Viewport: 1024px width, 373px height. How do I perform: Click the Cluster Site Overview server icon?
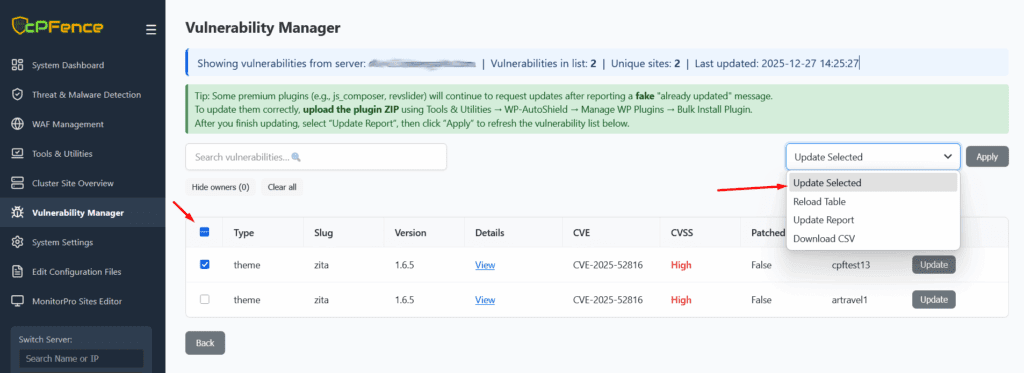[18, 183]
